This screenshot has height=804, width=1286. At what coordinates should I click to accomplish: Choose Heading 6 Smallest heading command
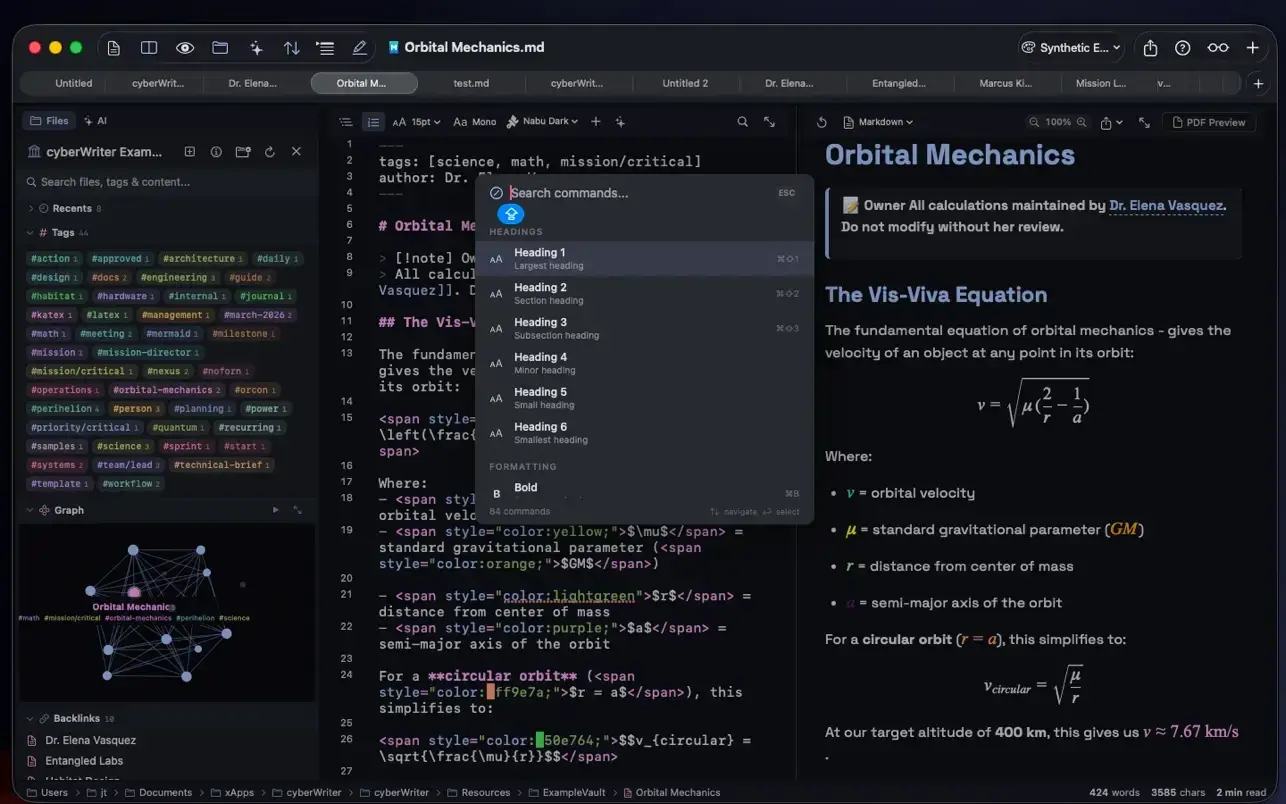[644, 433]
